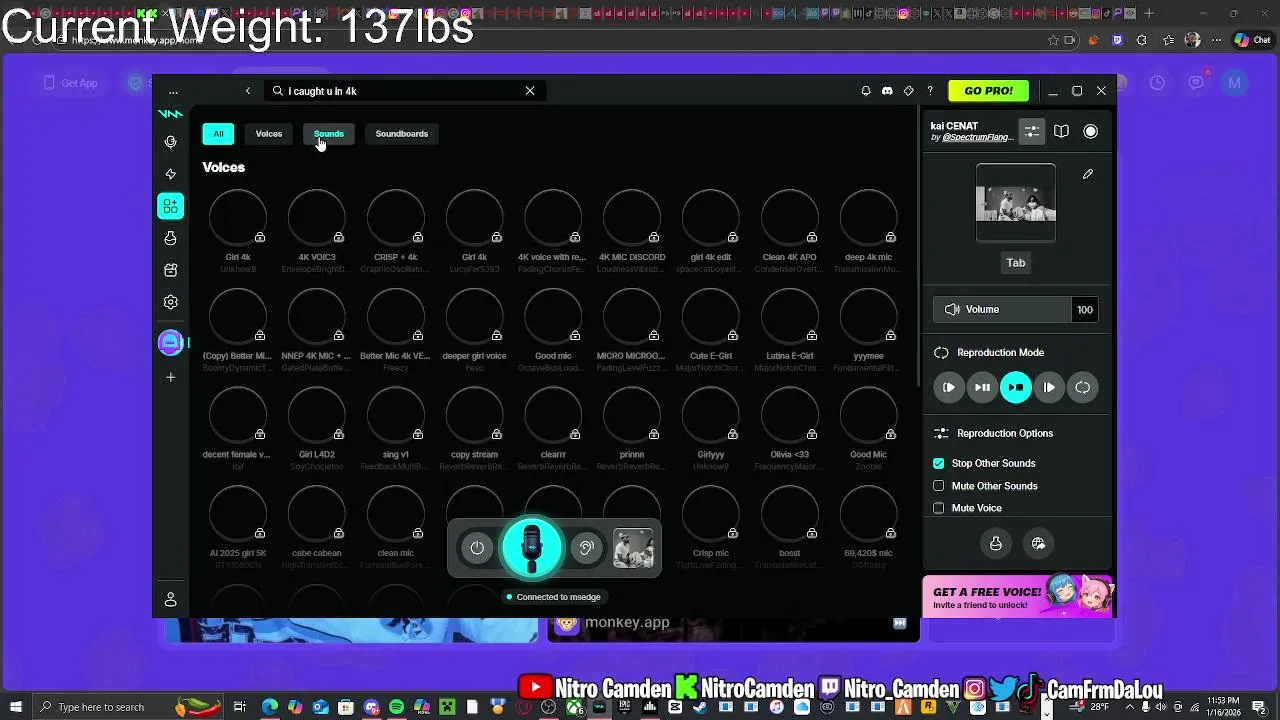
Task: Open the Windows Start button
Action: (15, 707)
